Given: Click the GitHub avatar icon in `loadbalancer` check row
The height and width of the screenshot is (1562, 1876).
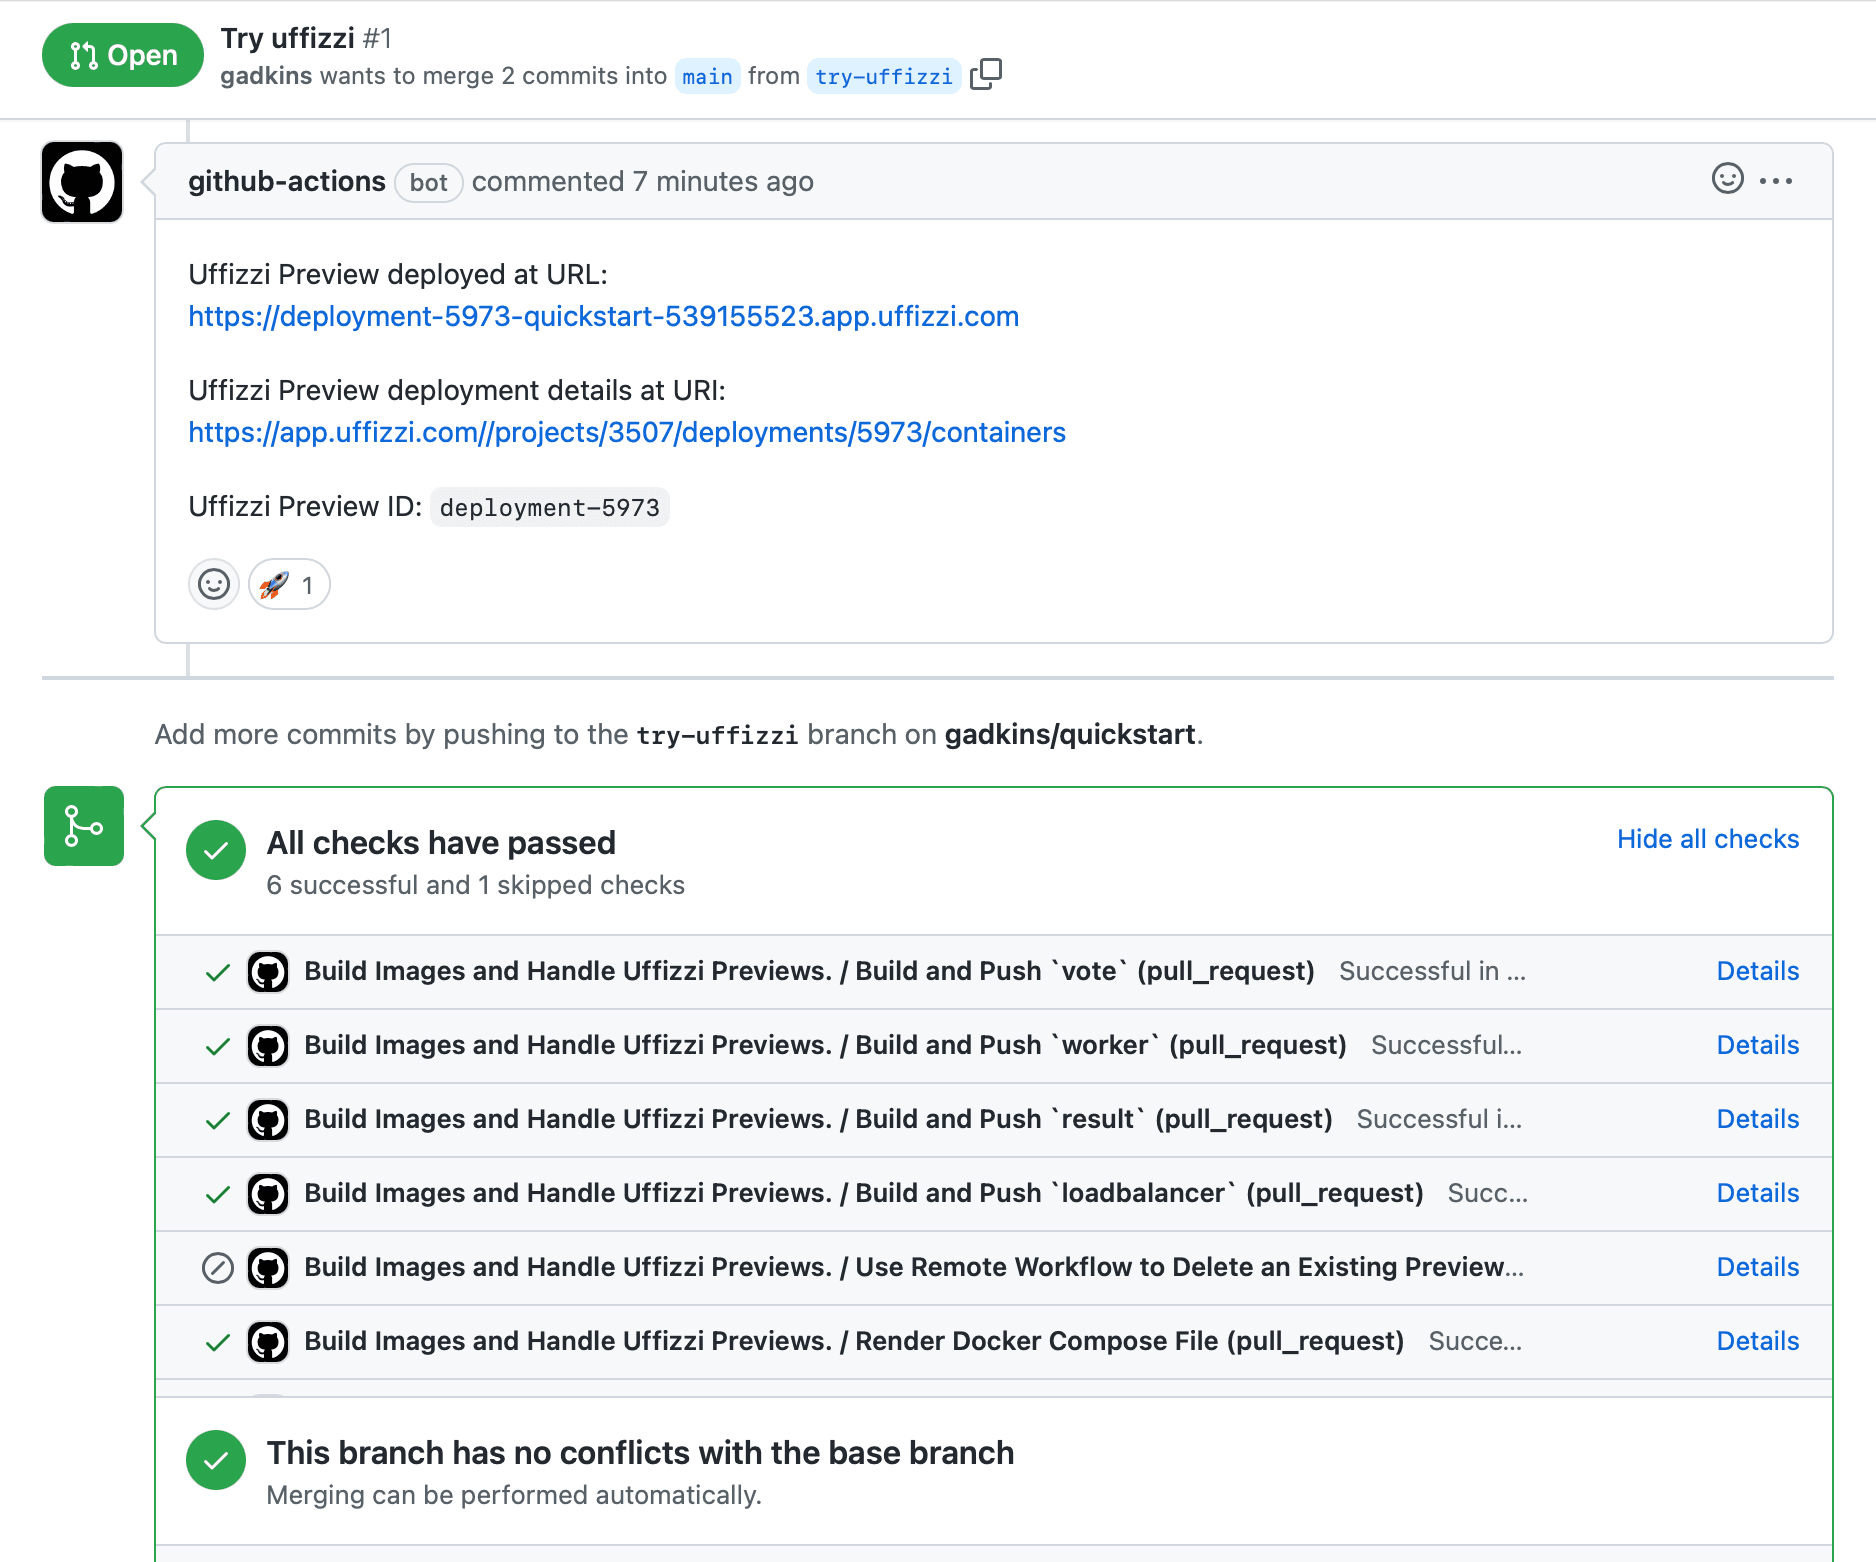Looking at the screenshot, I should [x=268, y=1194].
